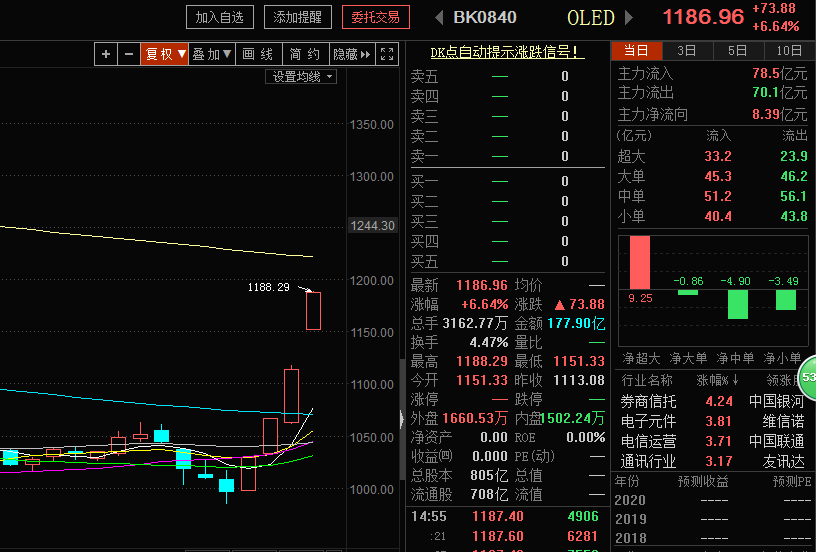Click leading stock 中国联通
Screen dimensions: 816x552
click(x=776, y=441)
